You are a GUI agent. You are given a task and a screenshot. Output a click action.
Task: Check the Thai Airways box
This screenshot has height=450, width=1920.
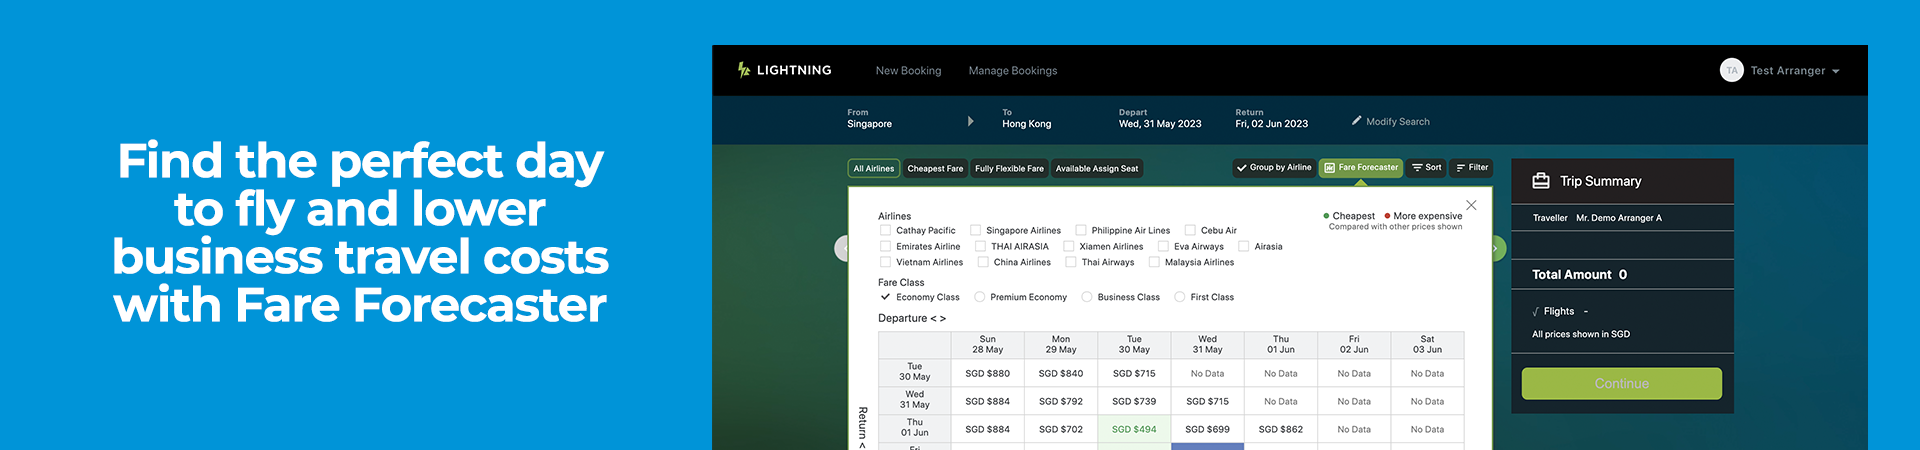1071,262
